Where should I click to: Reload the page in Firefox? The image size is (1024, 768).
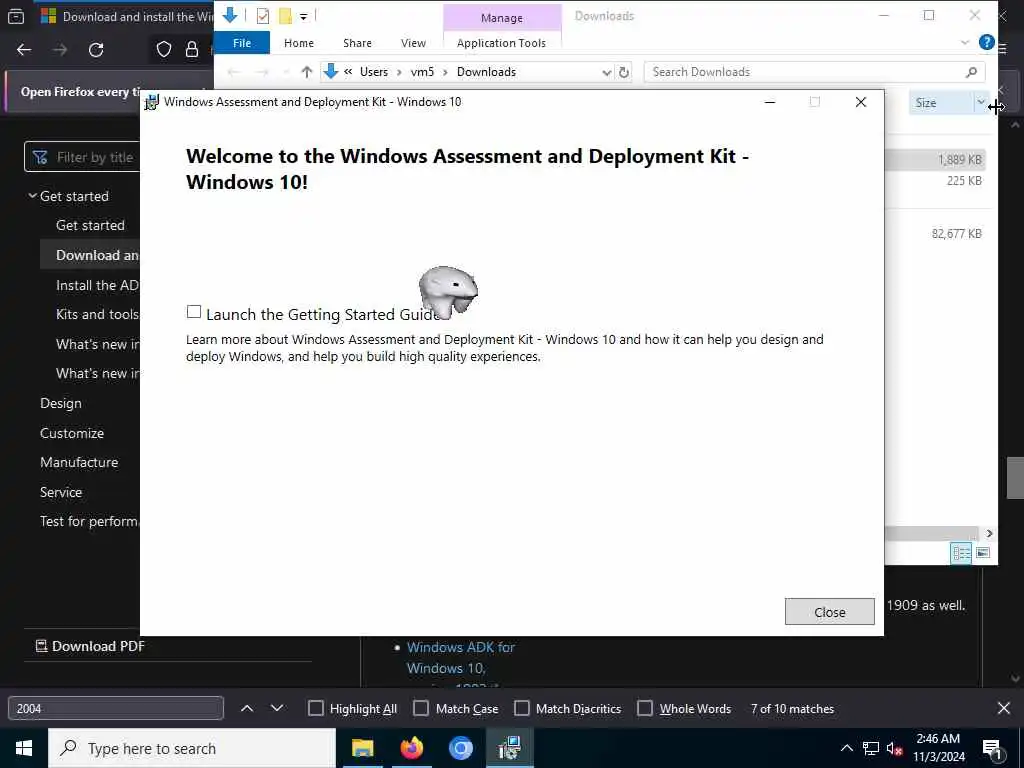point(96,50)
